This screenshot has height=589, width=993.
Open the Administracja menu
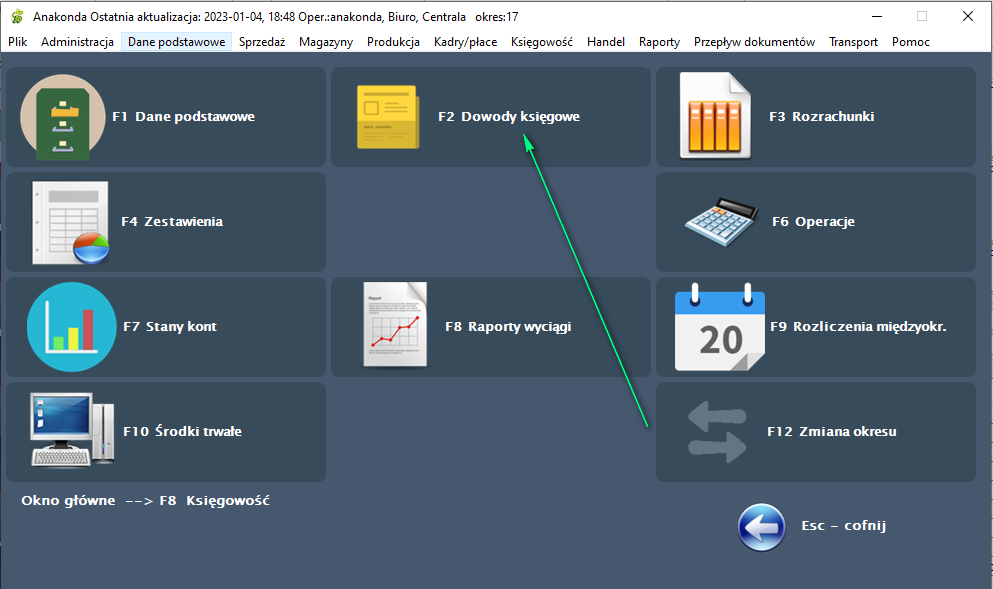(x=77, y=42)
